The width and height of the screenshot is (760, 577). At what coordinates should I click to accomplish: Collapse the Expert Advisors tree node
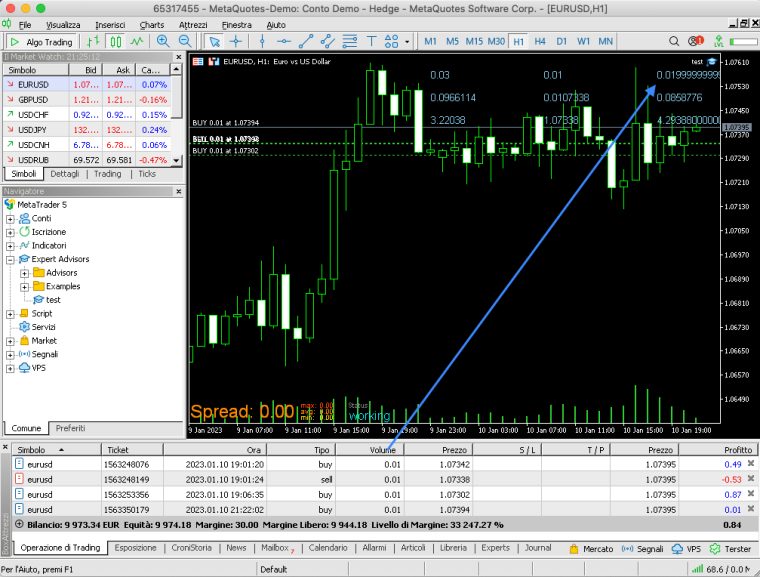coord(10,259)
